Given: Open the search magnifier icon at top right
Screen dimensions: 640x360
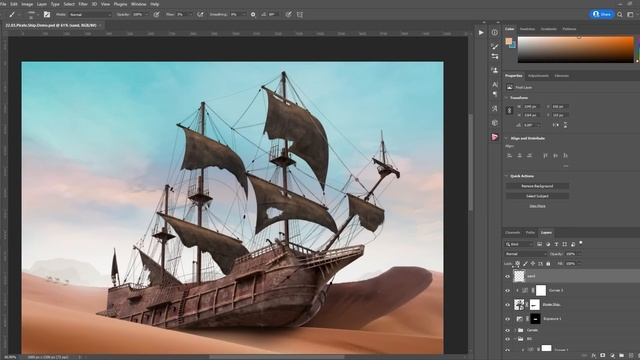Looking at the screenshot, I should click(620, 15).
